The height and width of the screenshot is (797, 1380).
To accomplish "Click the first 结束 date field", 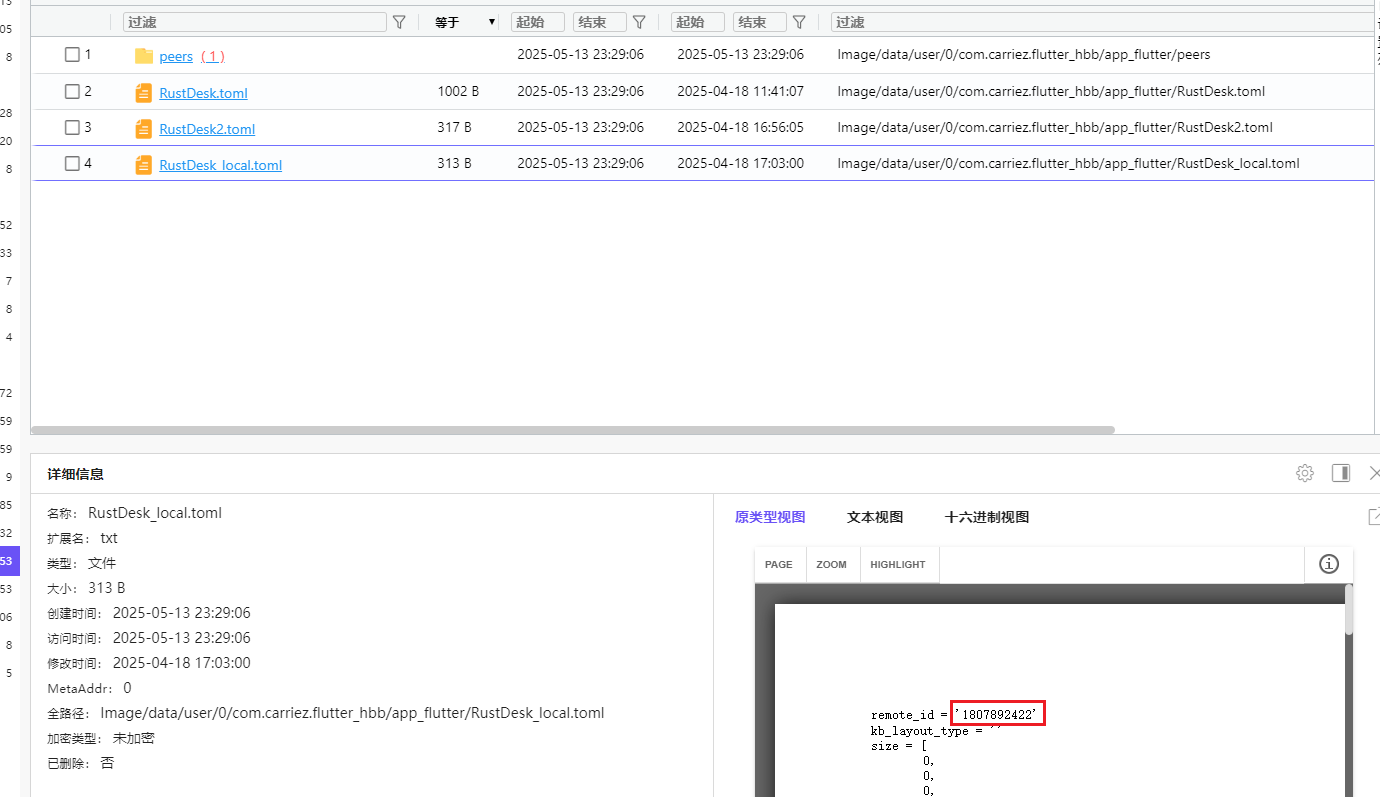I will [600, 22].
